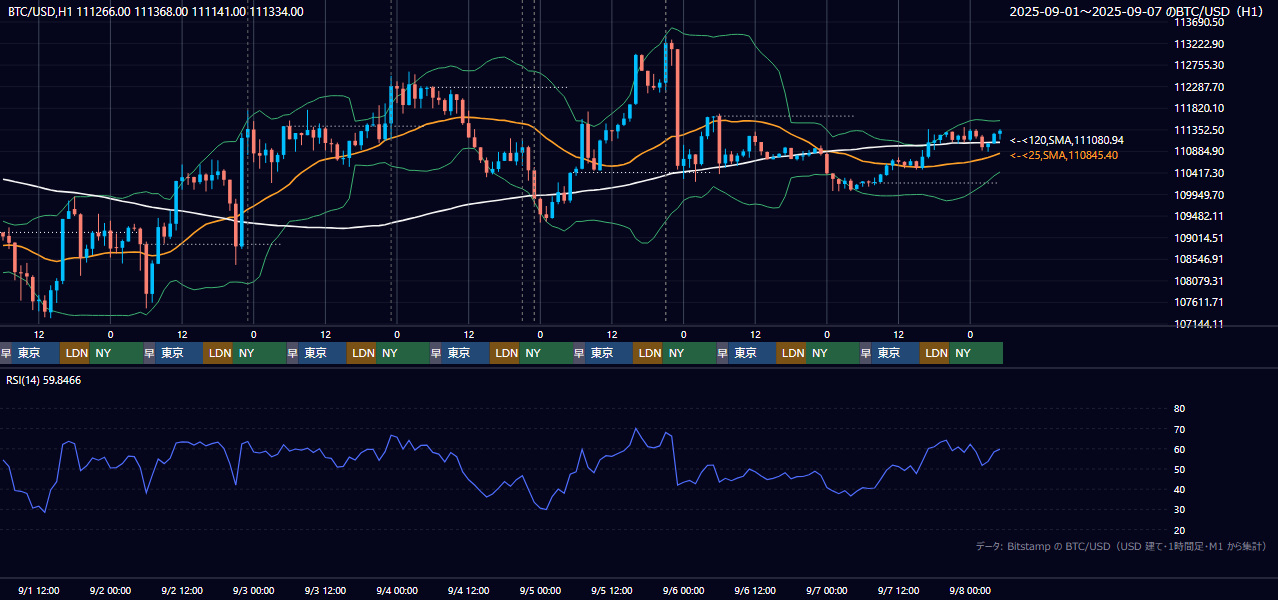Select the 9/2 12:00 date label
1278x600 pixels.
(x=183, y=590)
